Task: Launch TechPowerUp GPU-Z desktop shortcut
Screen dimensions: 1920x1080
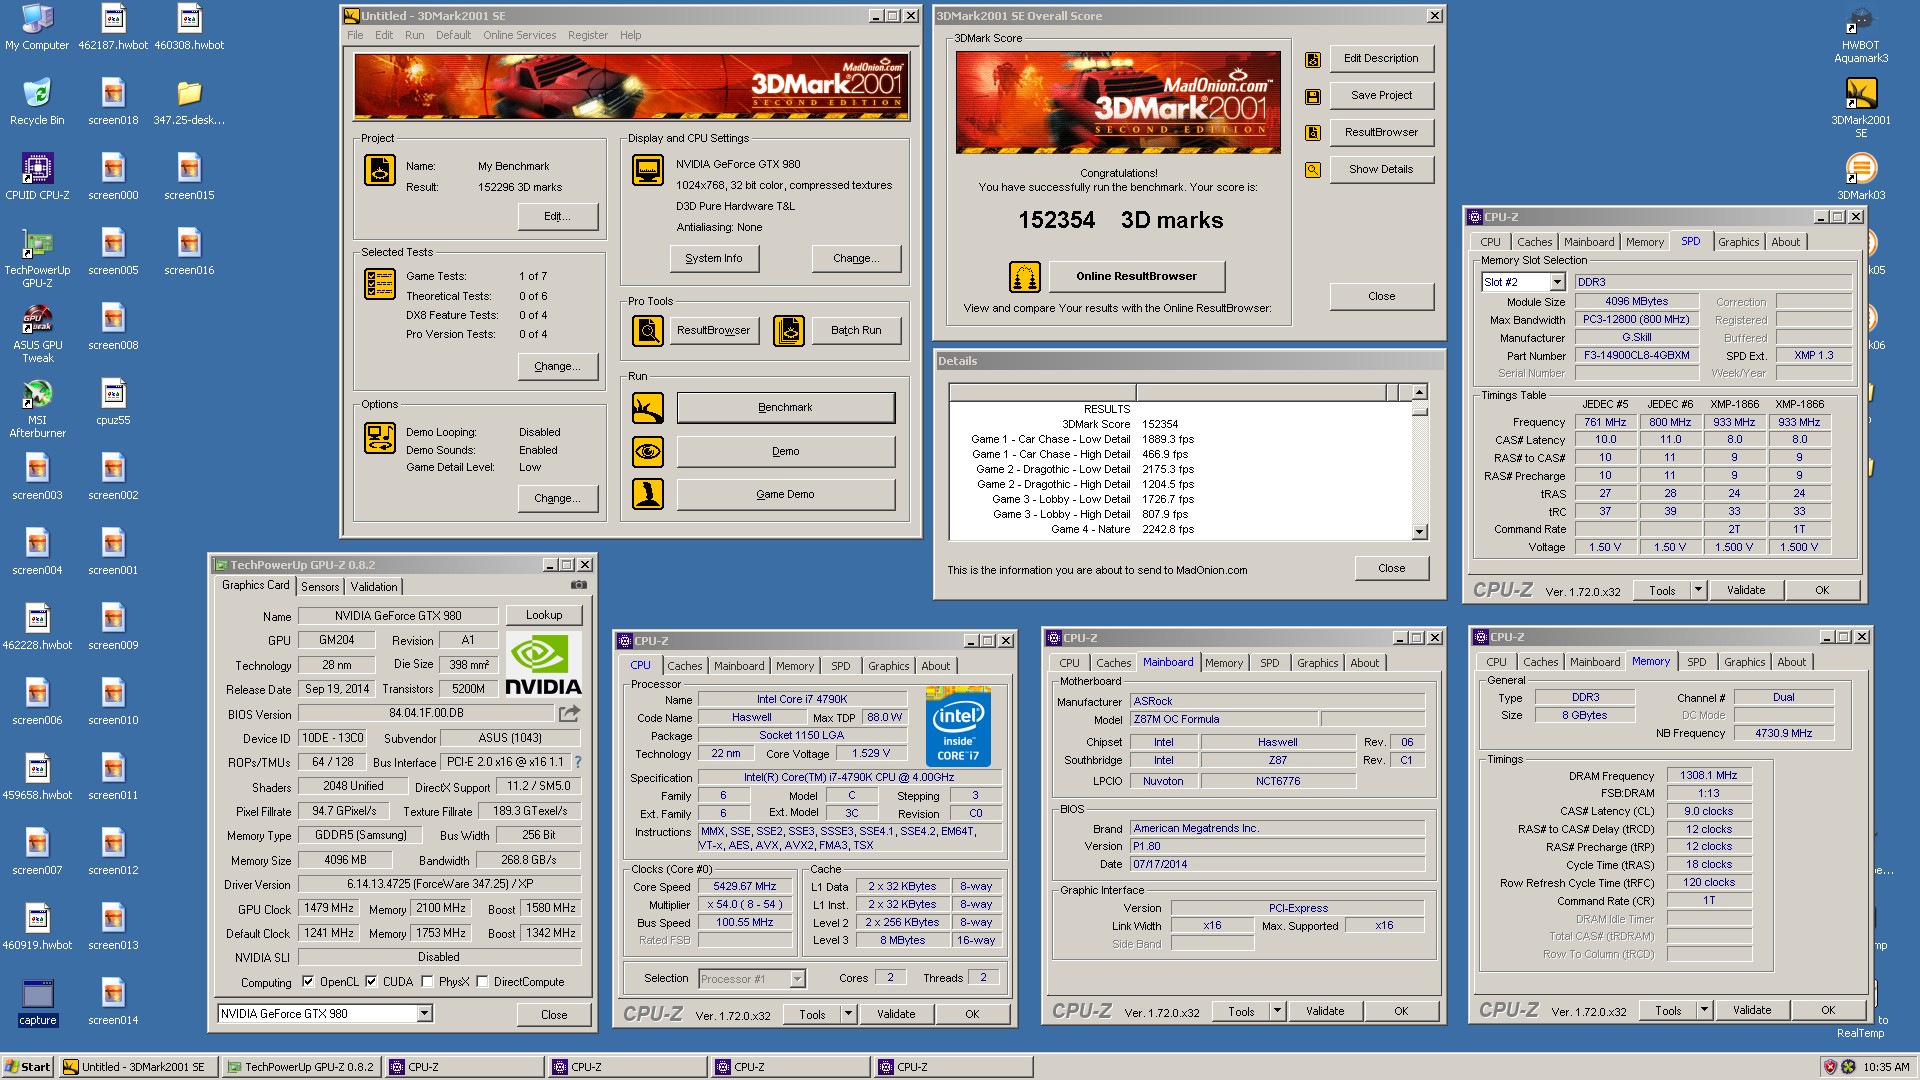Action: pyautogui.click(x=37, y=258)
